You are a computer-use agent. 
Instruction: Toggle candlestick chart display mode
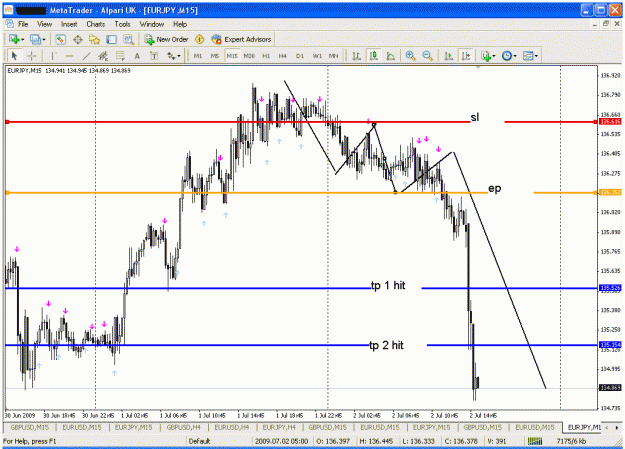pyautogui.click(x=374, y=56)
